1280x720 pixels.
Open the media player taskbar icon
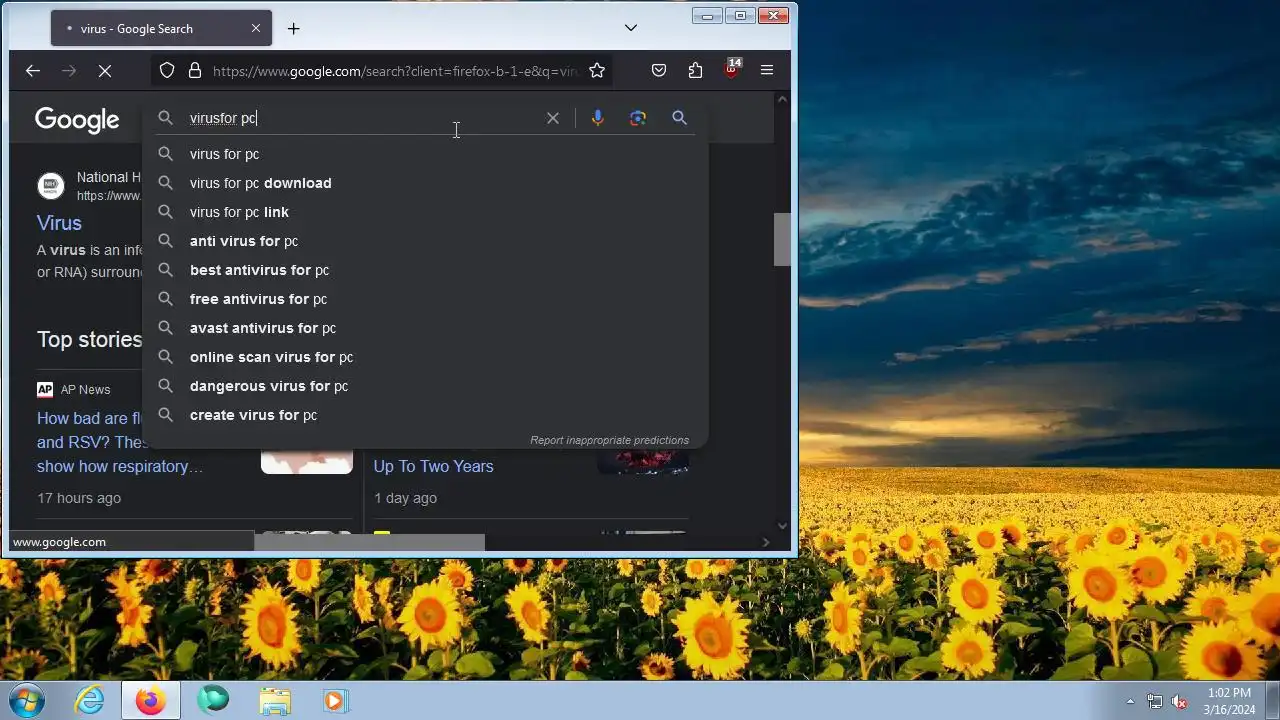tap(335, 701)
